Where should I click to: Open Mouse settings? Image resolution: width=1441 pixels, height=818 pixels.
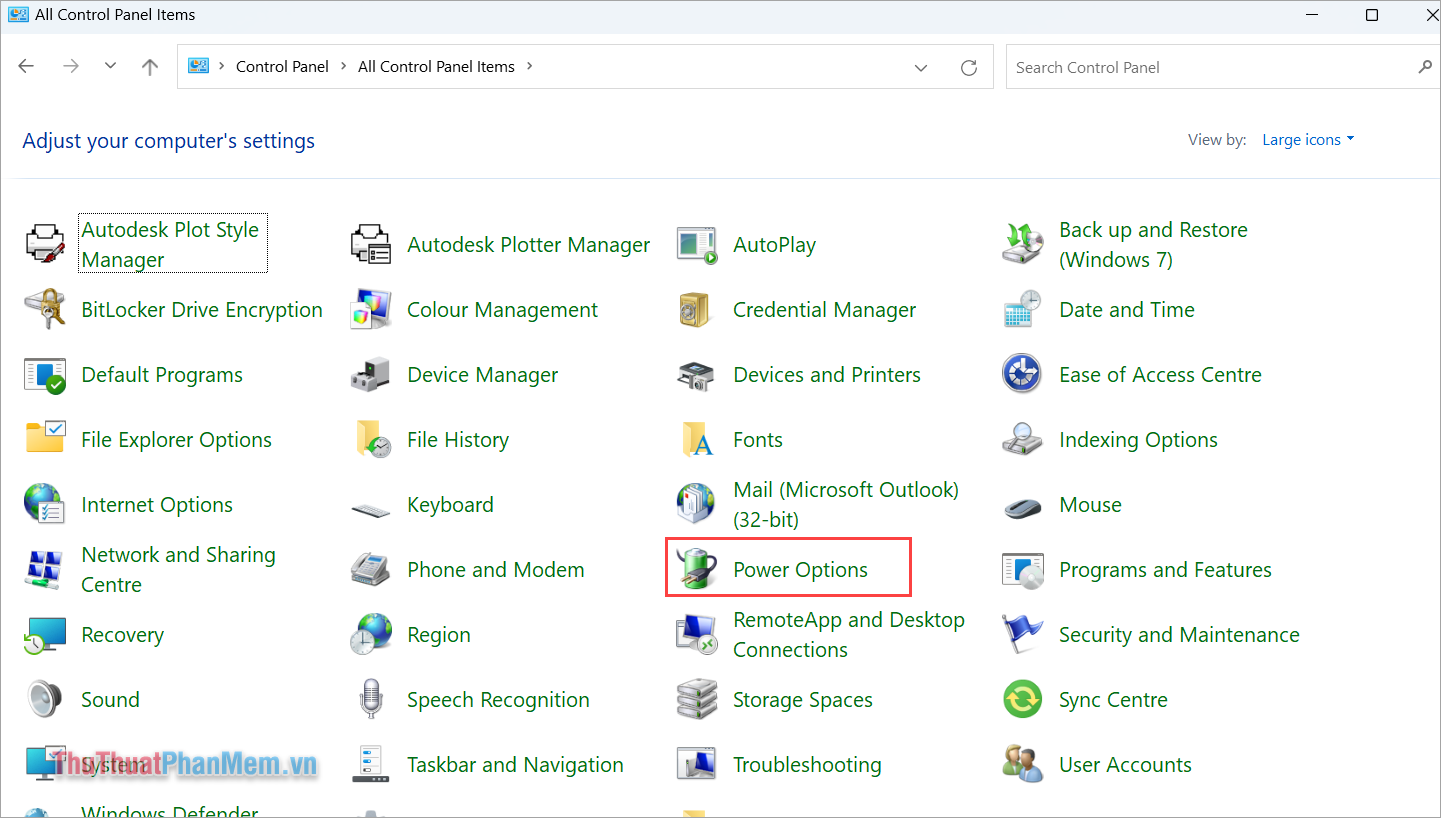tap(1090, 504)
